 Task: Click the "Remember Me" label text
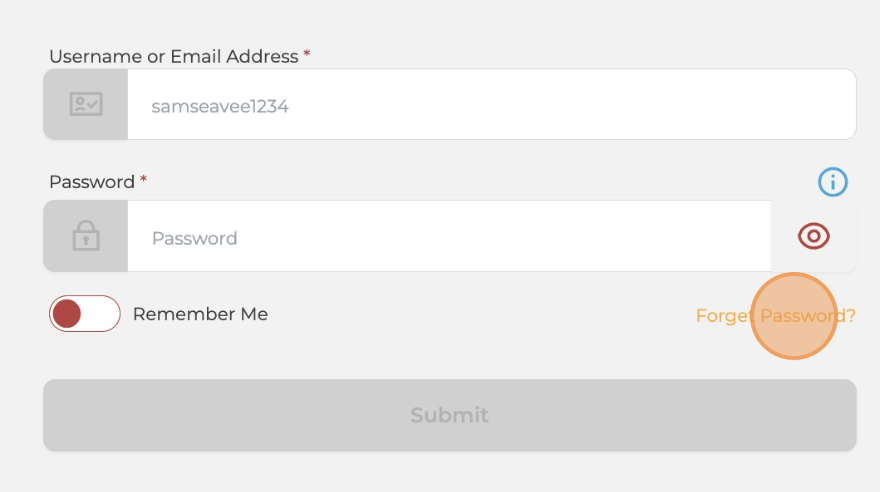click(x=200, y=314)
